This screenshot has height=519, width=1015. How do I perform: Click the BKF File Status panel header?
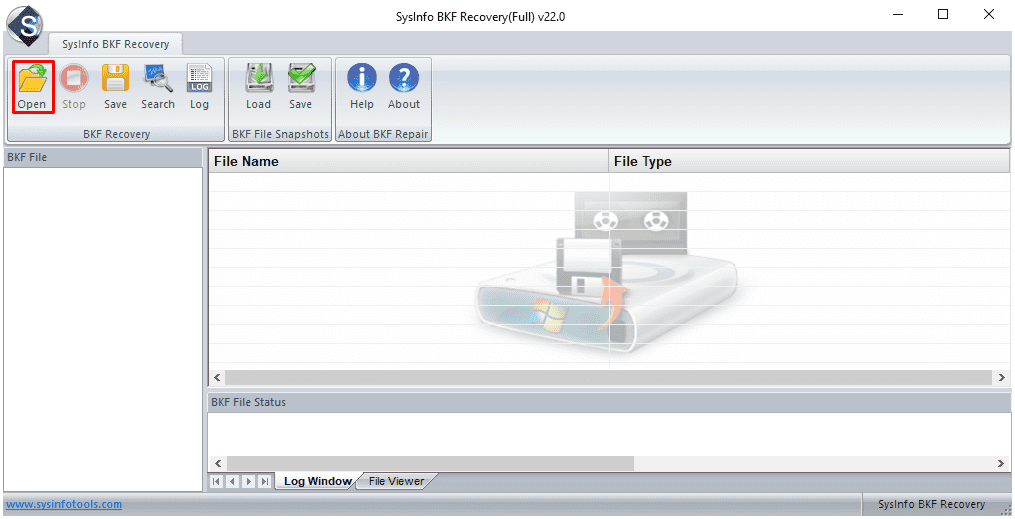point(608,402)
